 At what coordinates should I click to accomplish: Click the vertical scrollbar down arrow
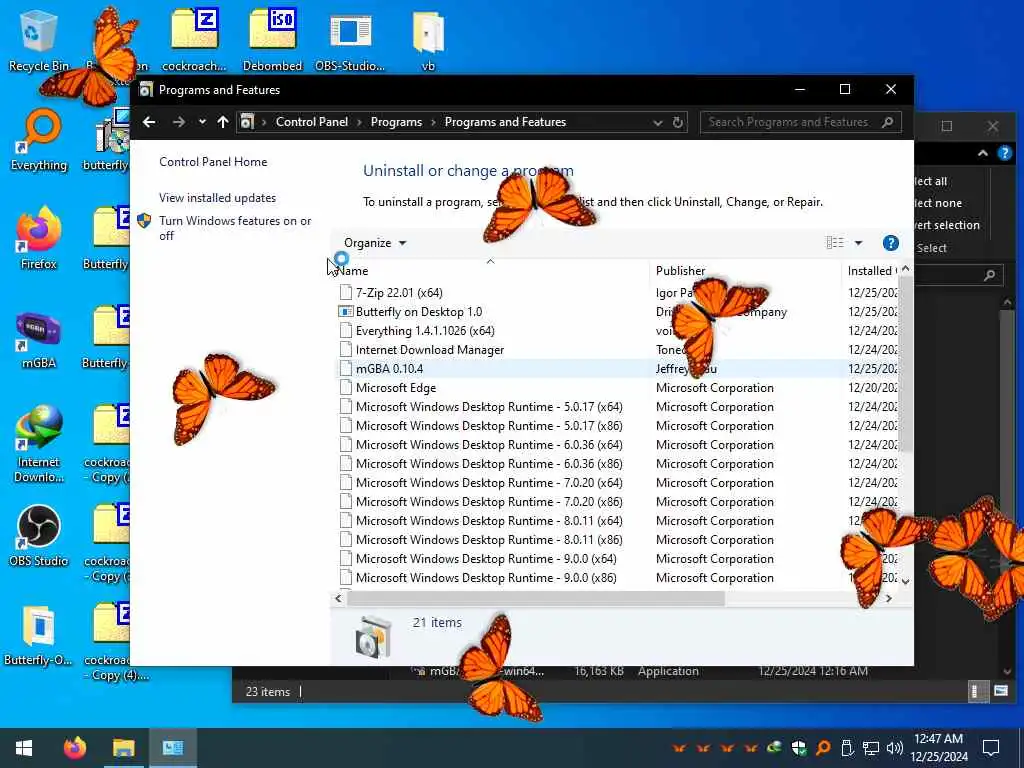click(905, 580)
